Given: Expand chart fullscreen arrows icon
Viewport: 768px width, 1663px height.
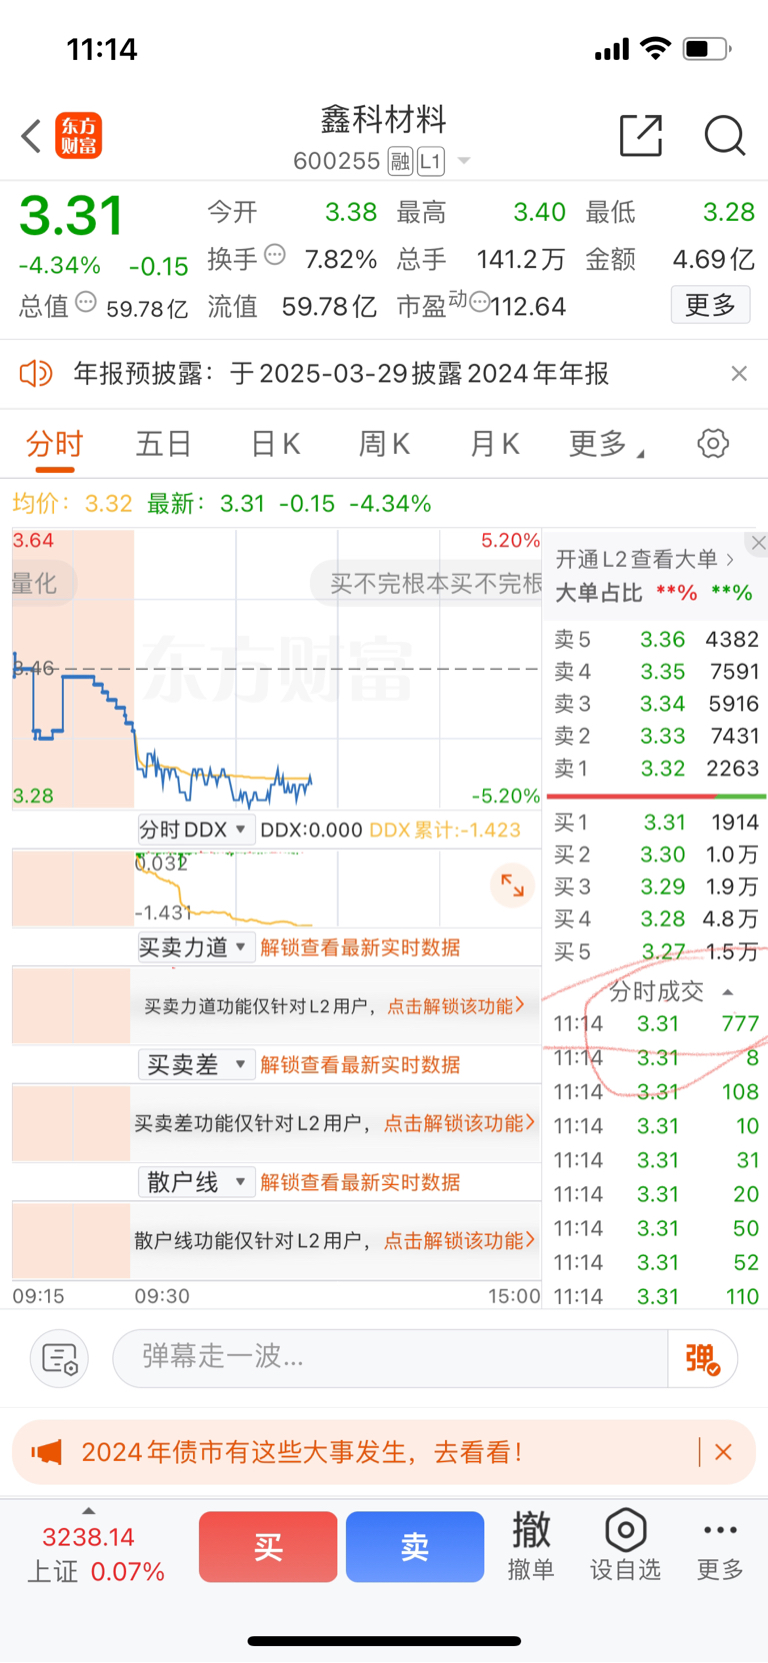Looking at the screenshot, I should tap(512, 885).
